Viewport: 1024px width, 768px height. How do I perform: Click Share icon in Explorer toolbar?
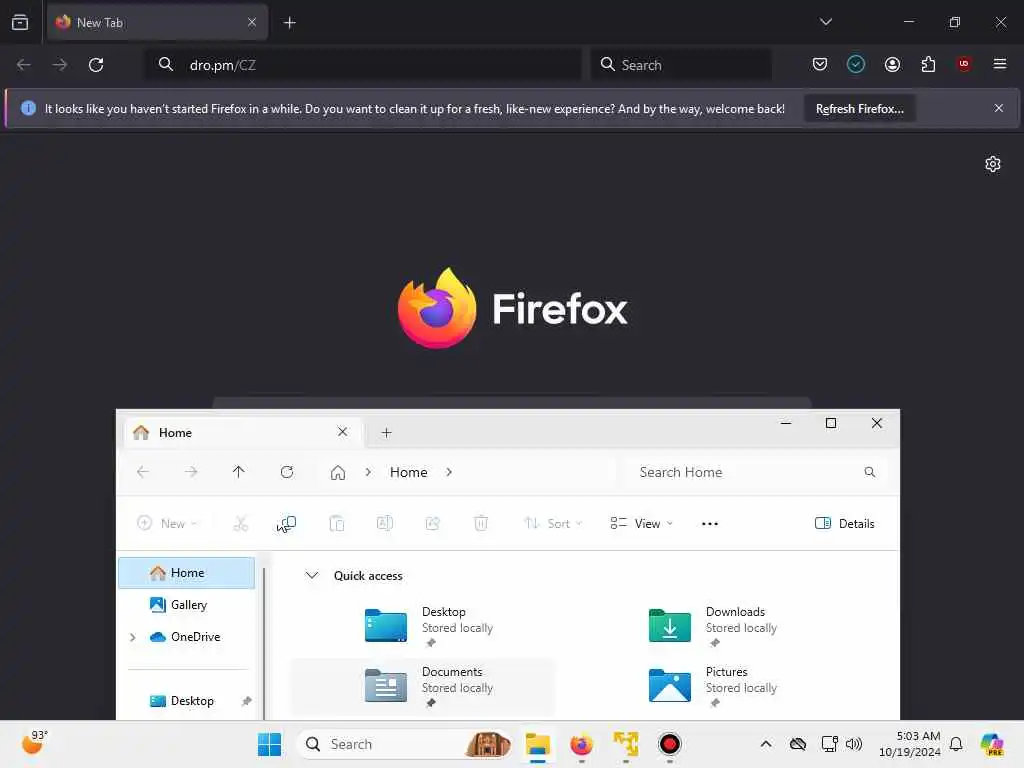pyautogui.click(x=432, y=523)
